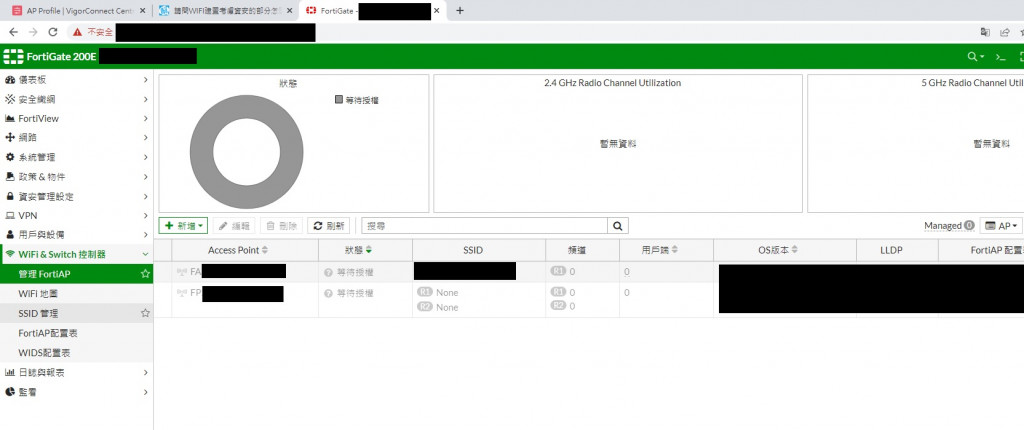Click the 等待授權 status in FP row
Image resolution: width=1024 pixels, height=430 pixels.
pos(355,293)
